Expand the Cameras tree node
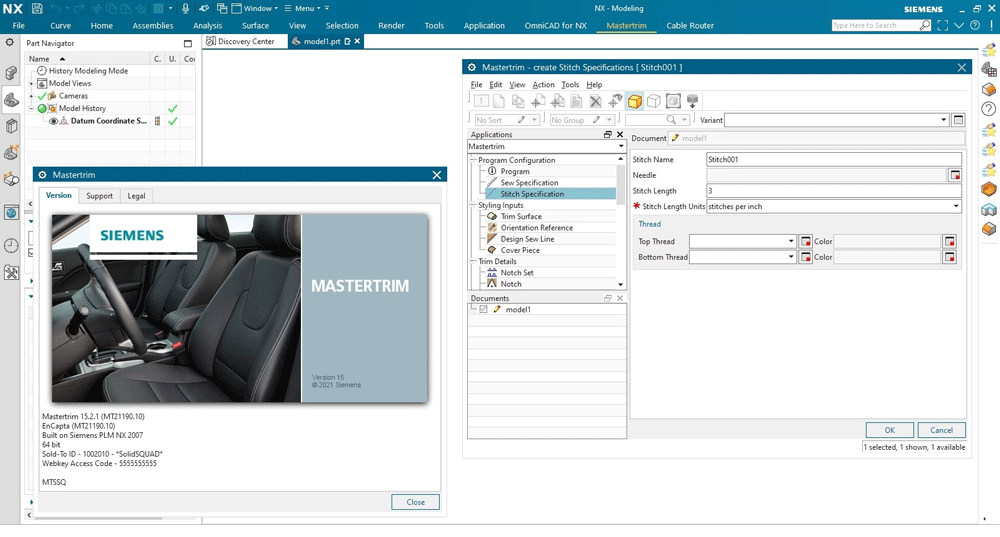1000x537 pixels. pos(31,96)
